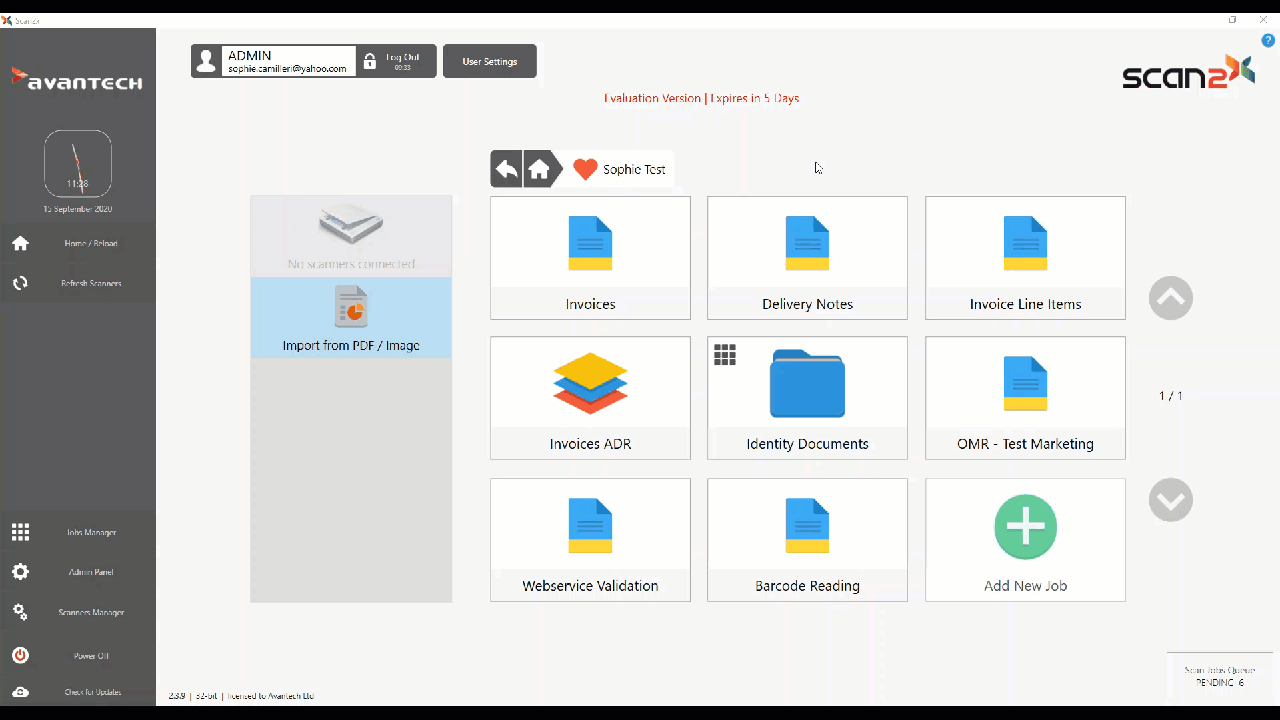Toggle the heart favorite for Sophie Test
This screenshot has width=1280, height=720.
pyautogui.click(x=585, y=169)
